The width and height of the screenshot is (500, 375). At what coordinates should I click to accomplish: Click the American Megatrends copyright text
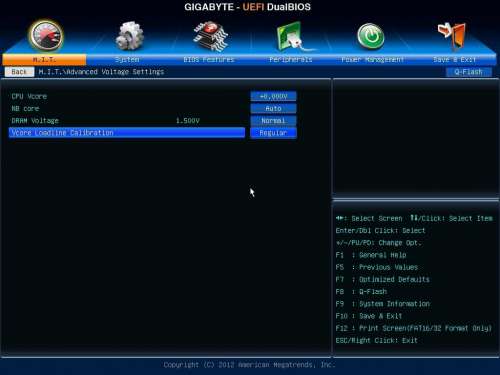[249, 365]
